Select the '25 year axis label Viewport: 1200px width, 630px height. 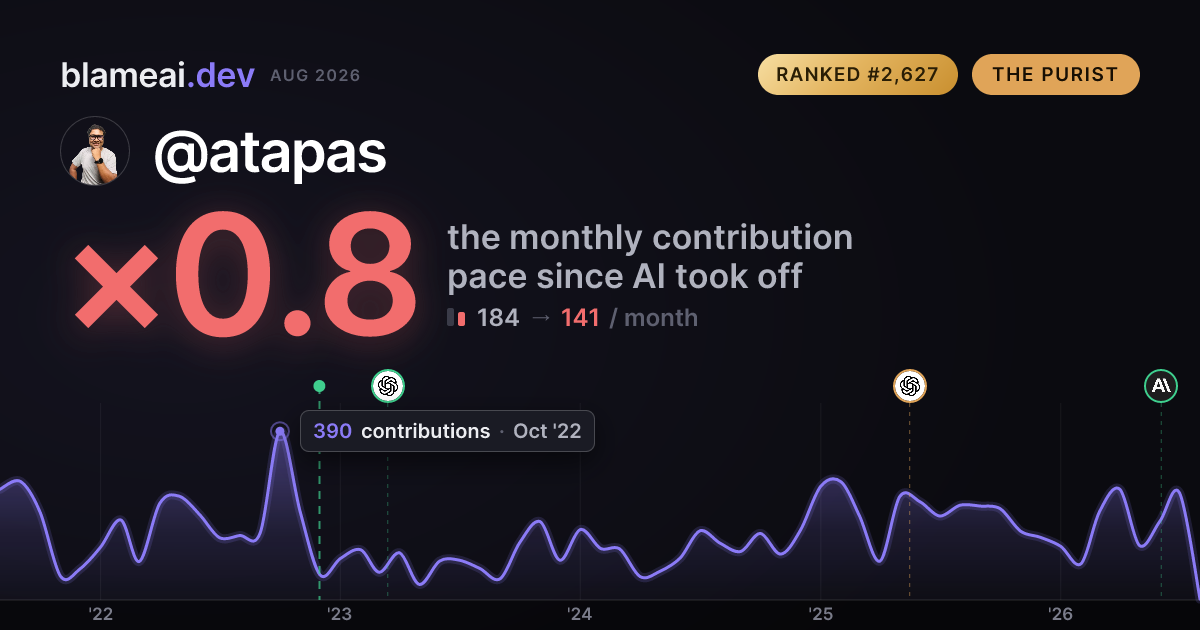[820, 614]
